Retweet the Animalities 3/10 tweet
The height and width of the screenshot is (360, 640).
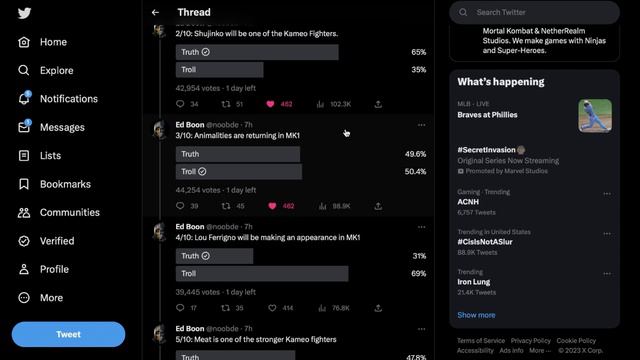226,206
